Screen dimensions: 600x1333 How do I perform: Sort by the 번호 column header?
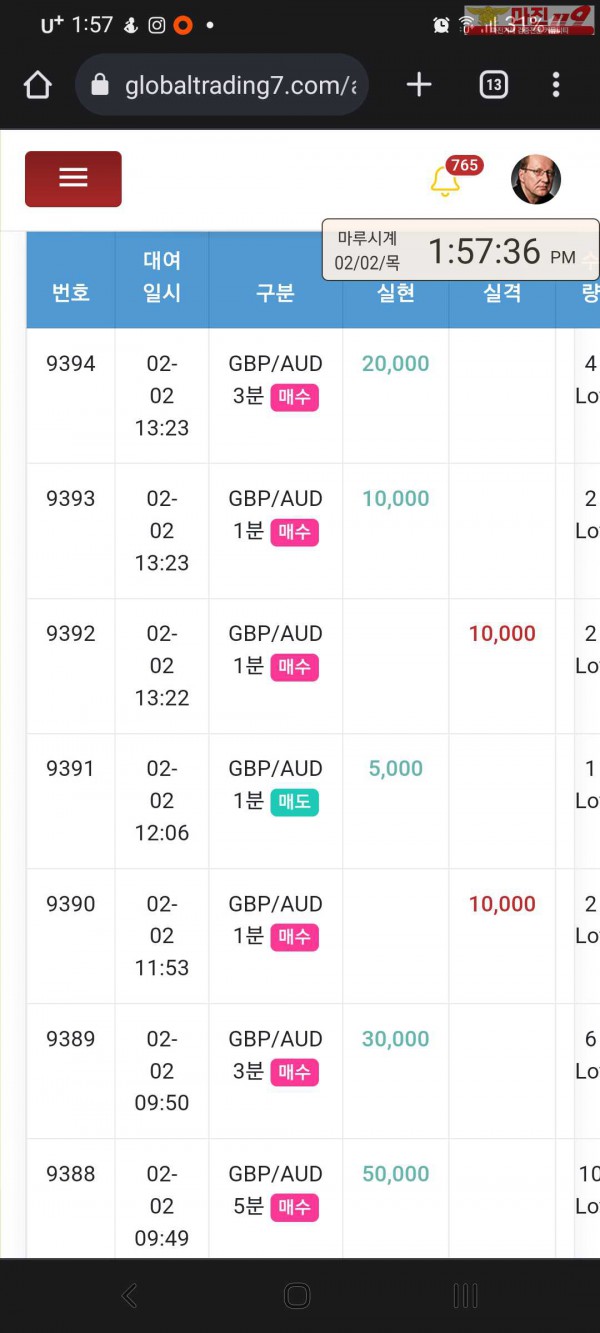coord(71,292)
